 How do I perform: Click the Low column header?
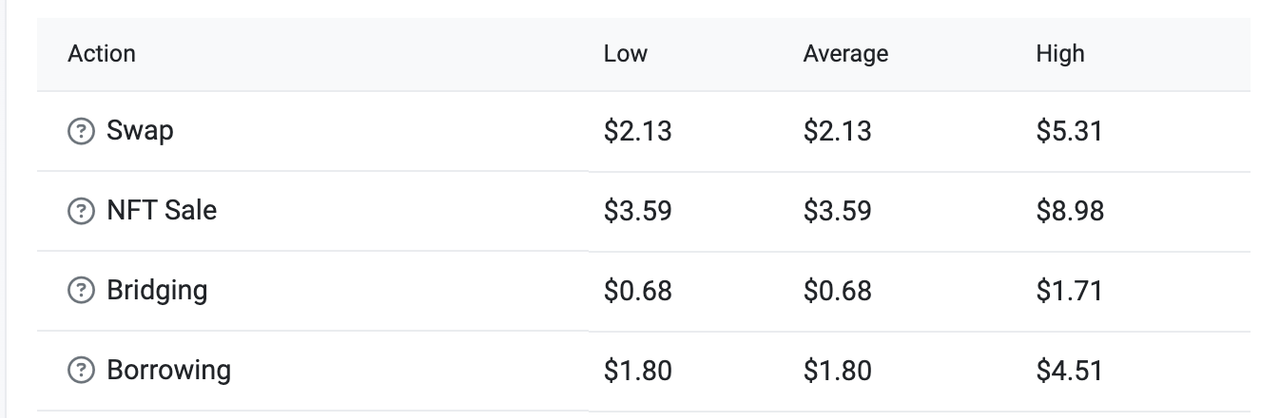625,54
